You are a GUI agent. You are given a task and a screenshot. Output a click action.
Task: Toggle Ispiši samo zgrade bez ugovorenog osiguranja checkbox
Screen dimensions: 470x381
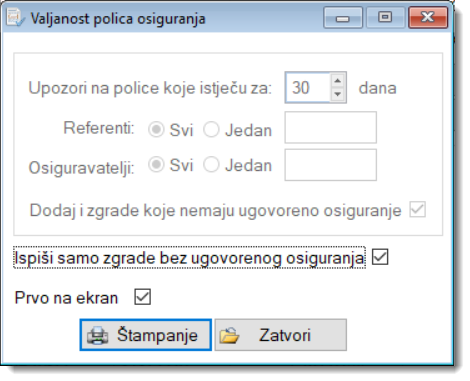(x=380, y=257)
